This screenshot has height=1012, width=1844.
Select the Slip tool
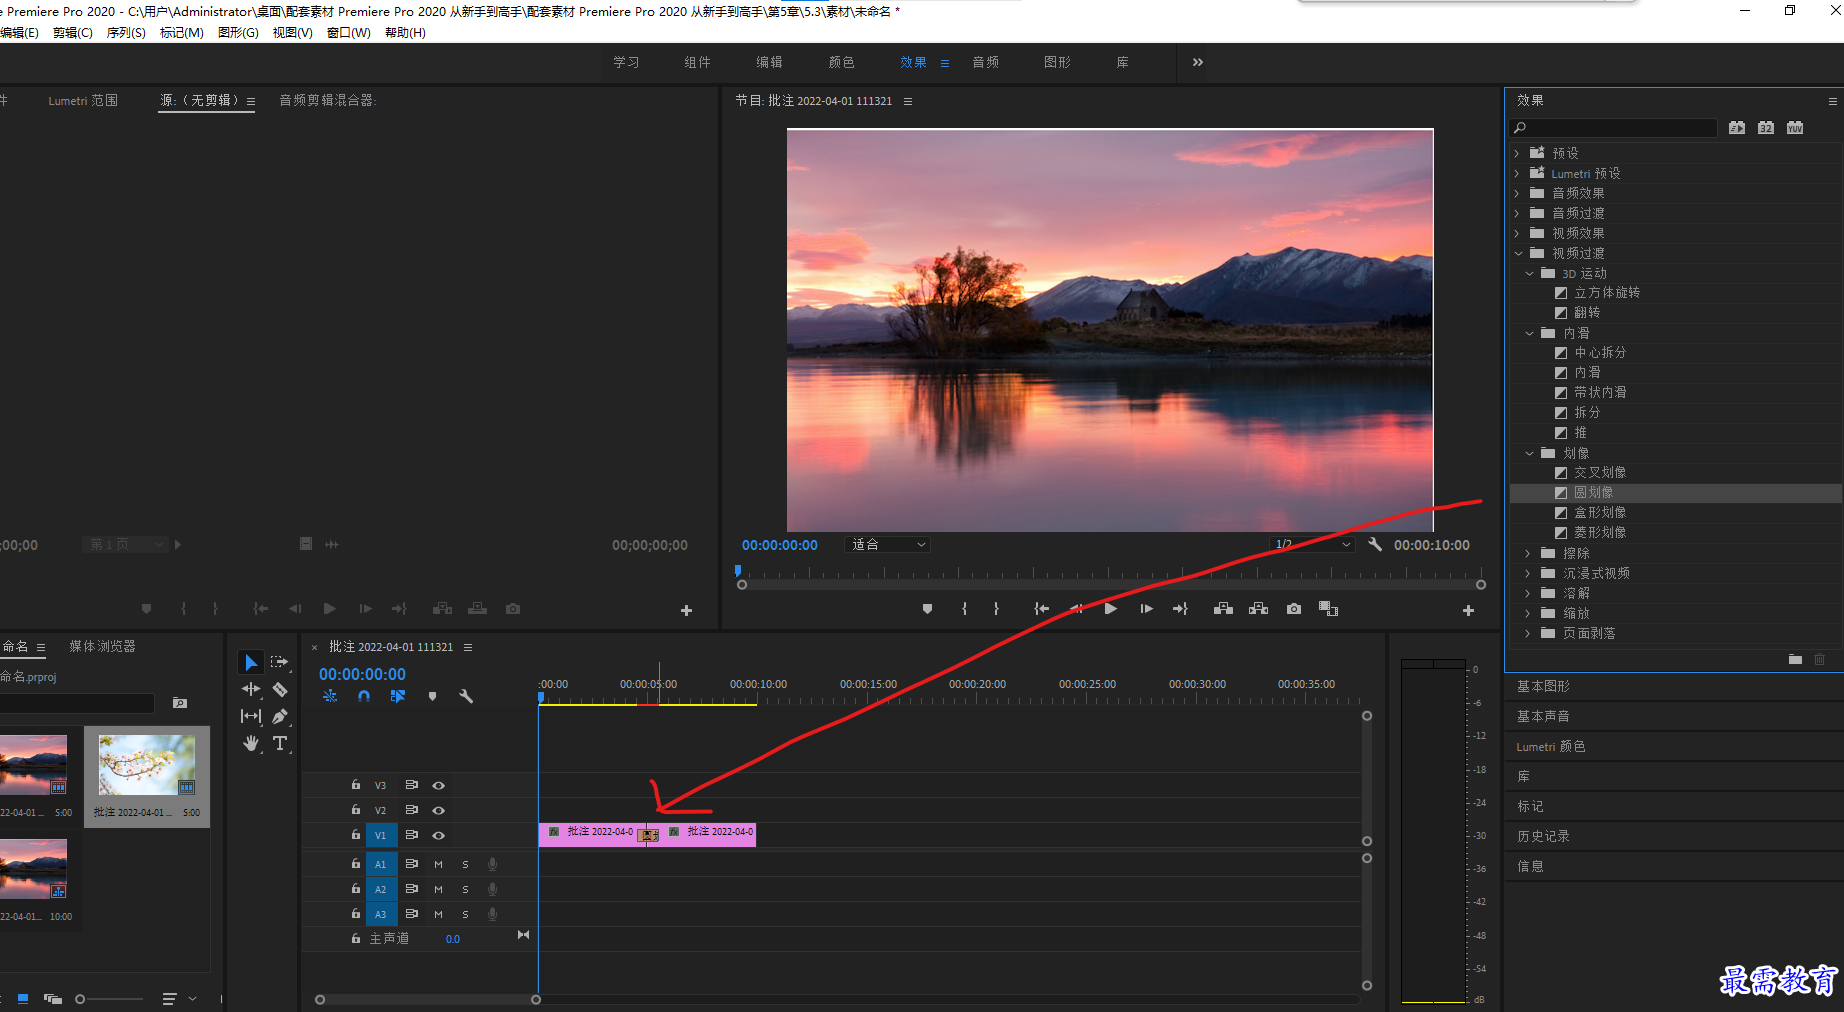point(251,716)
